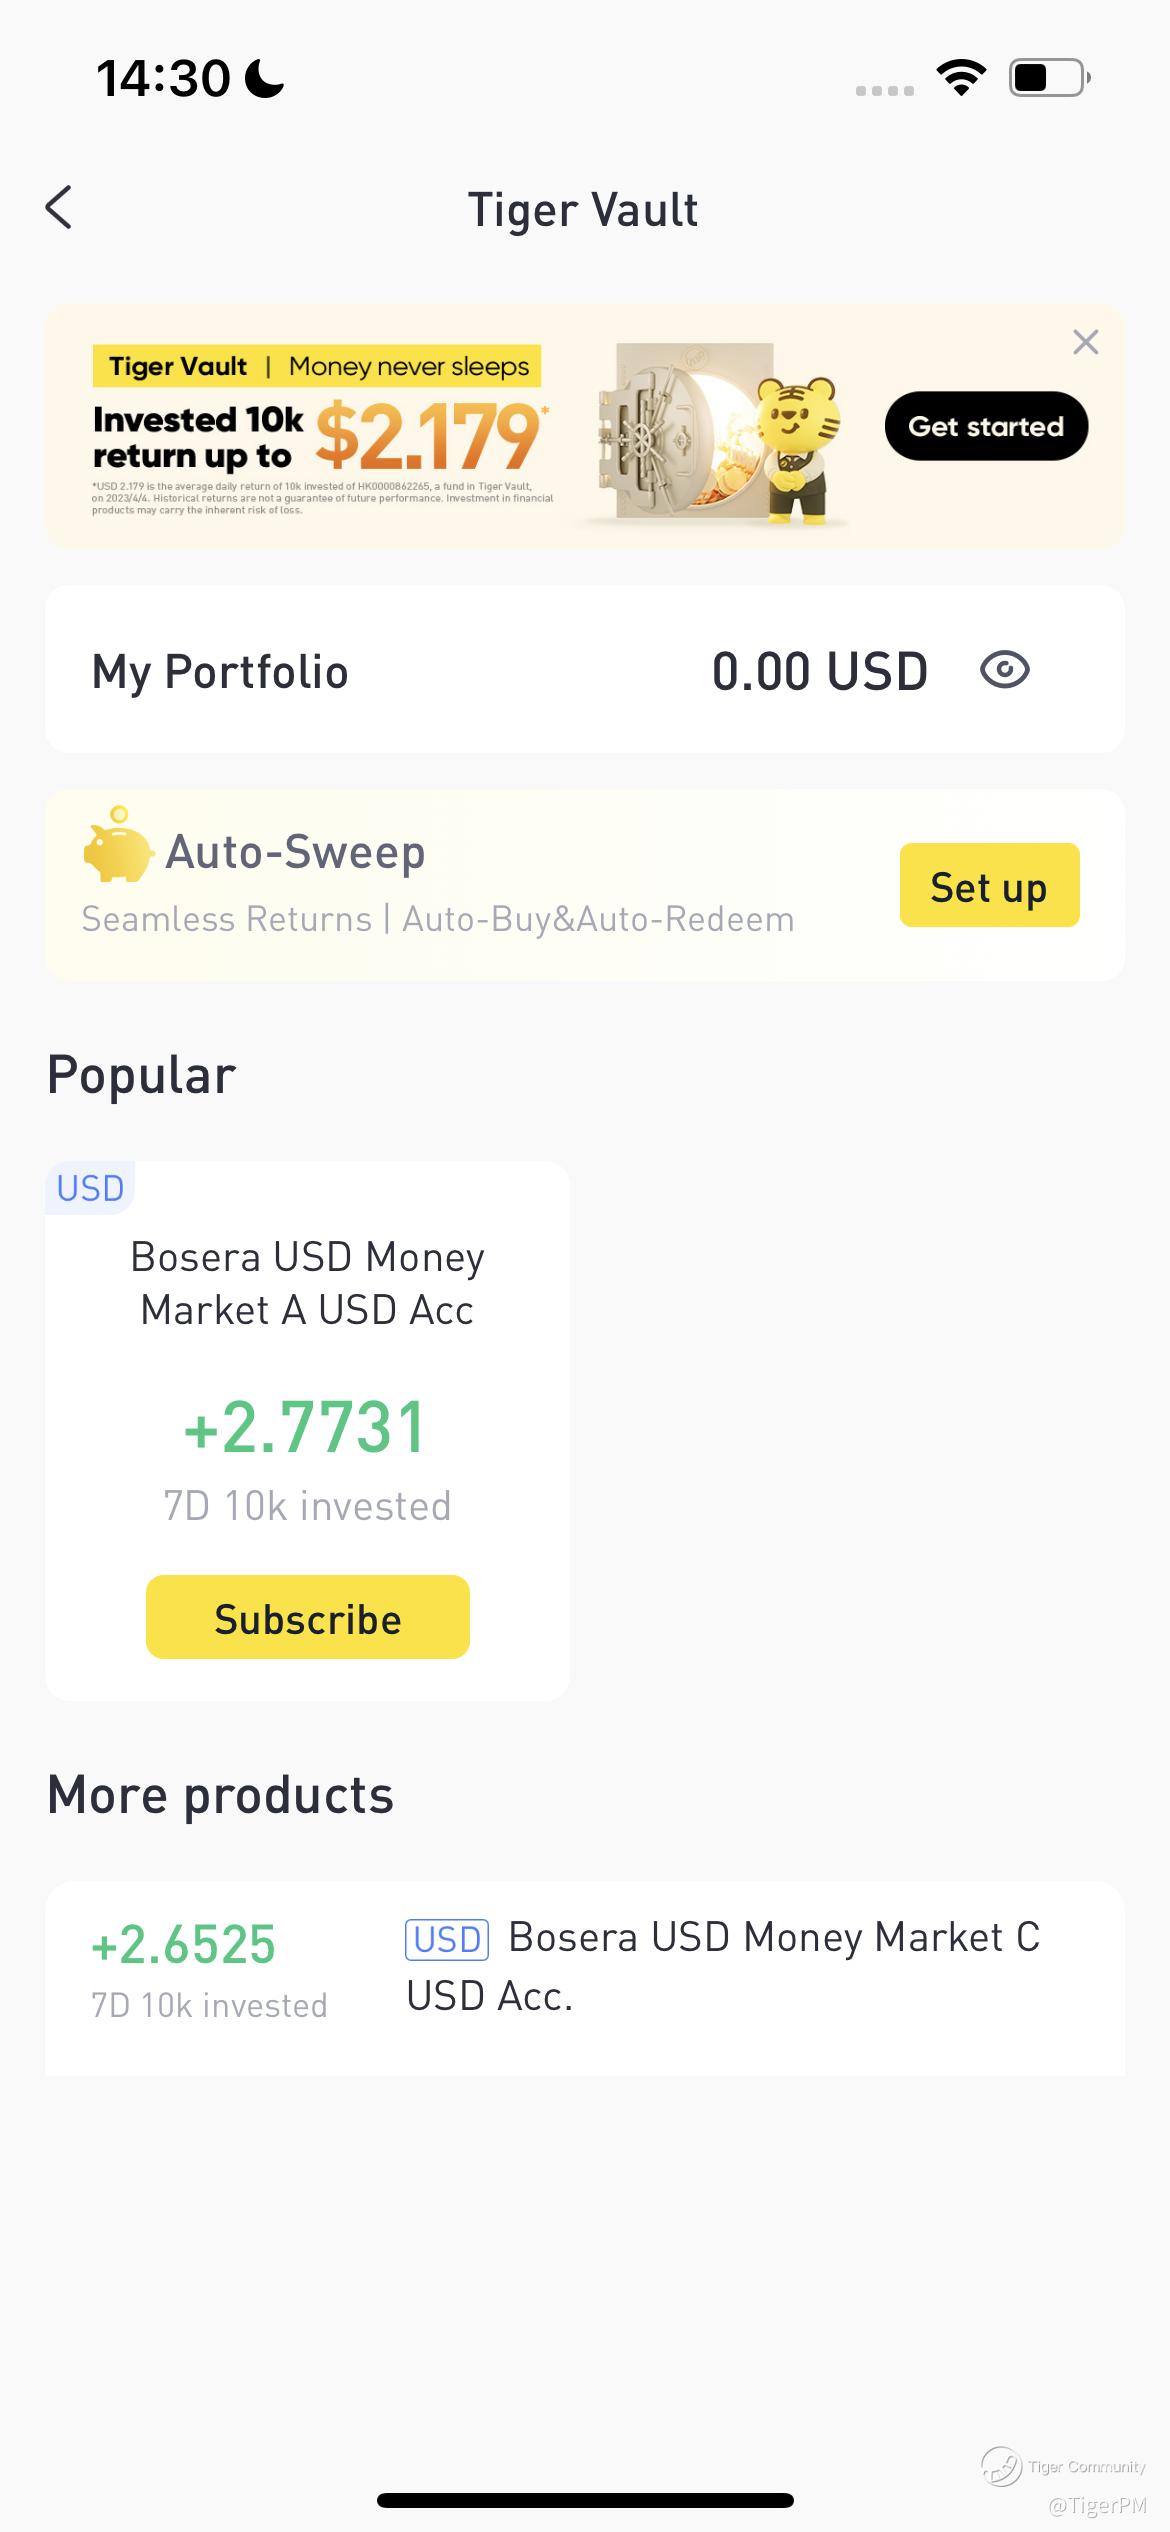The image size is (1170, 2532).
Task: Tap the battery indicator icon
Action: [x=1049, y=78]
